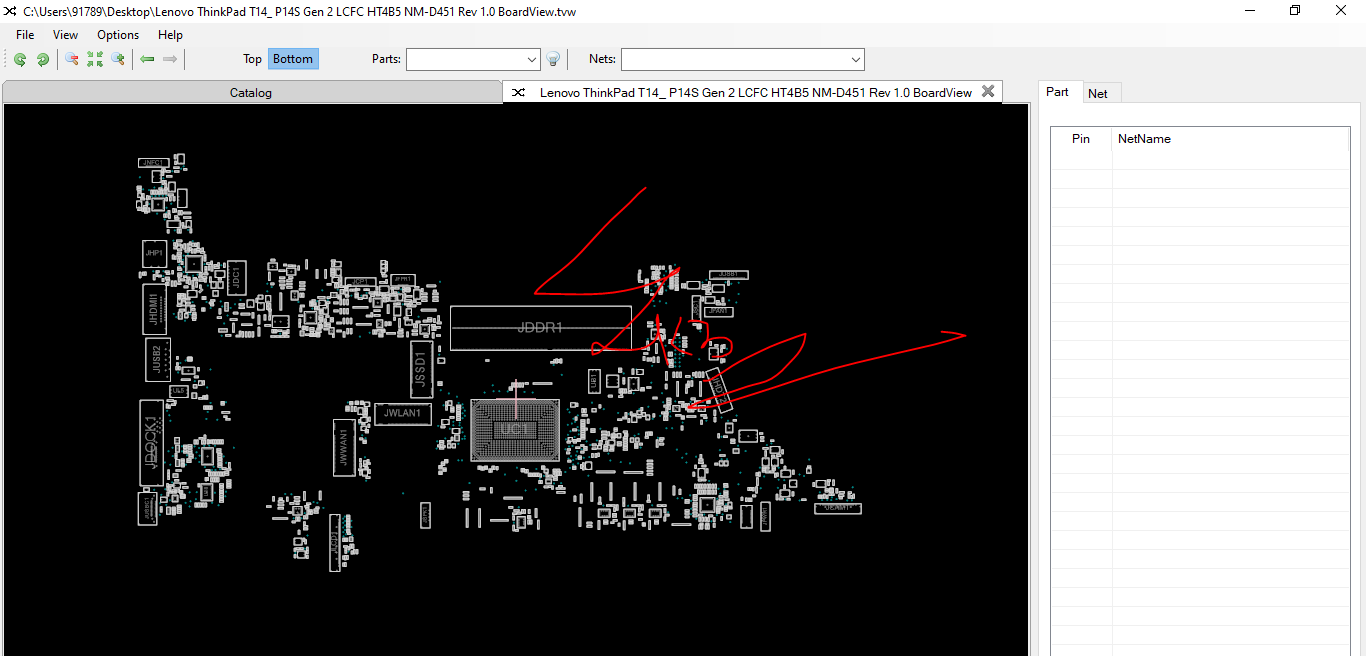
Task: Select the JNFC1 connector component
Action: (151, 162)
